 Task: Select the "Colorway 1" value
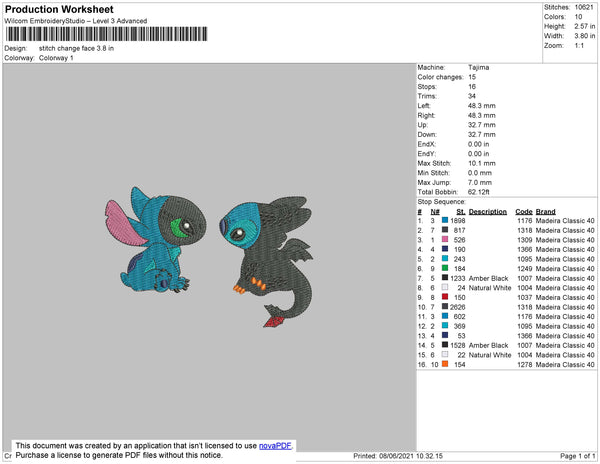[56, 58]
